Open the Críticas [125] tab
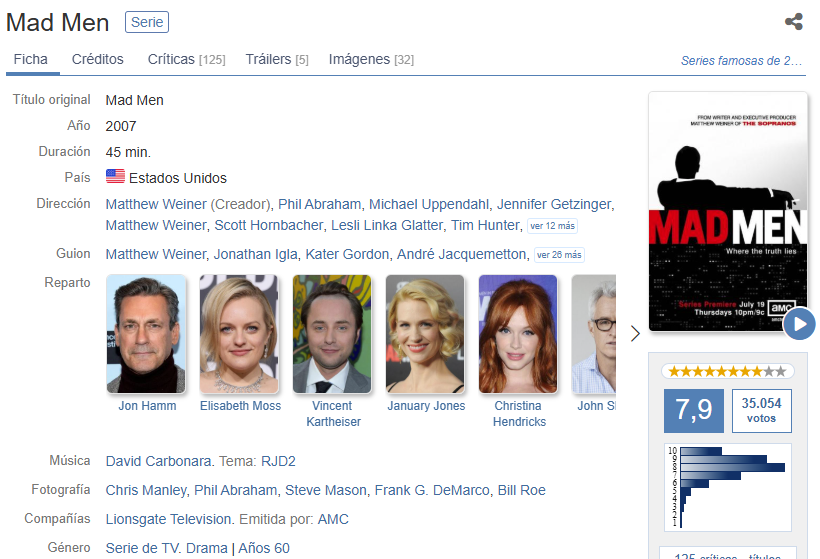820x559 pixels. click(187, 60)
